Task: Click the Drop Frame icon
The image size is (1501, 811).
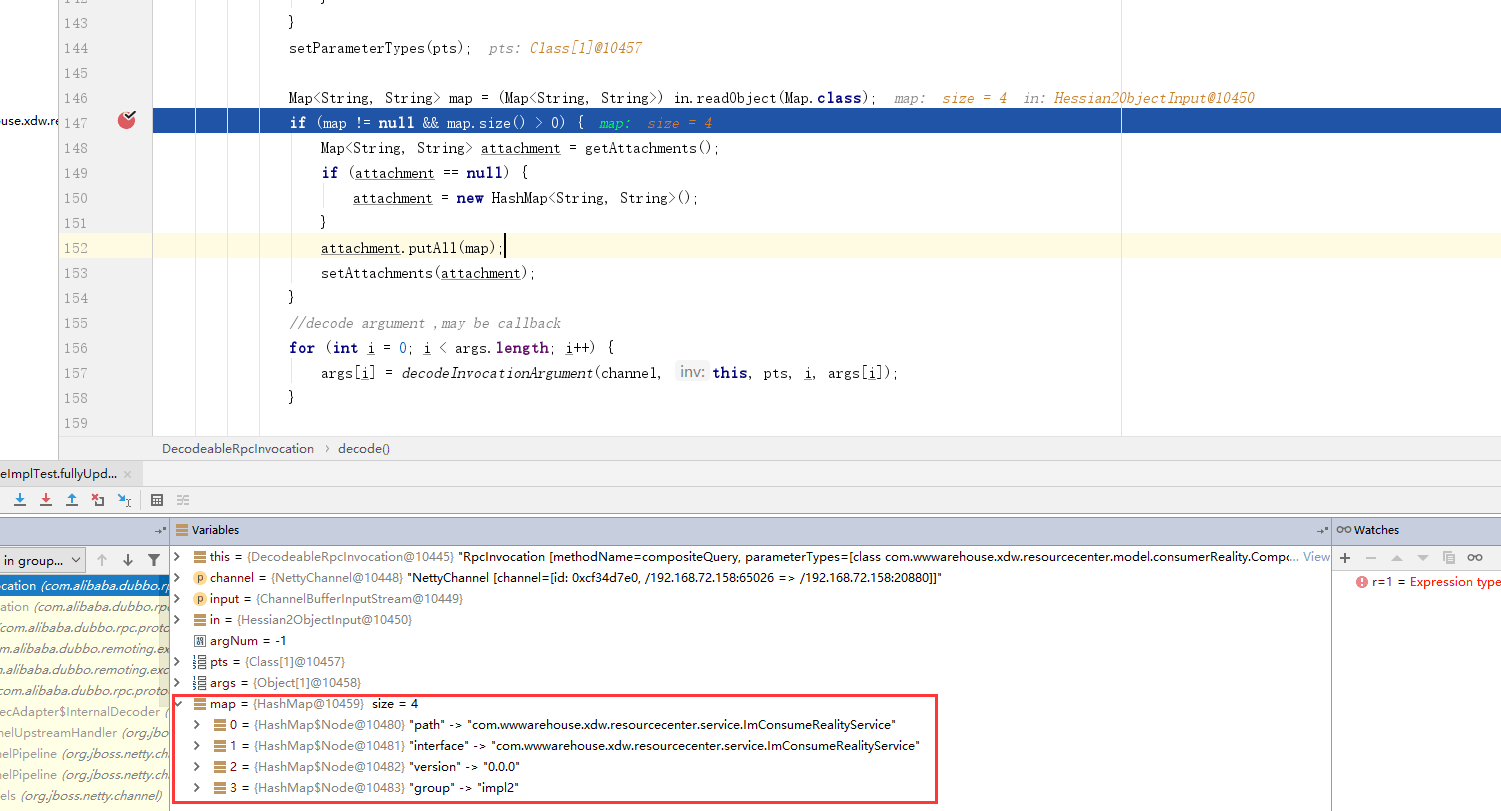Action: point(97,499)
